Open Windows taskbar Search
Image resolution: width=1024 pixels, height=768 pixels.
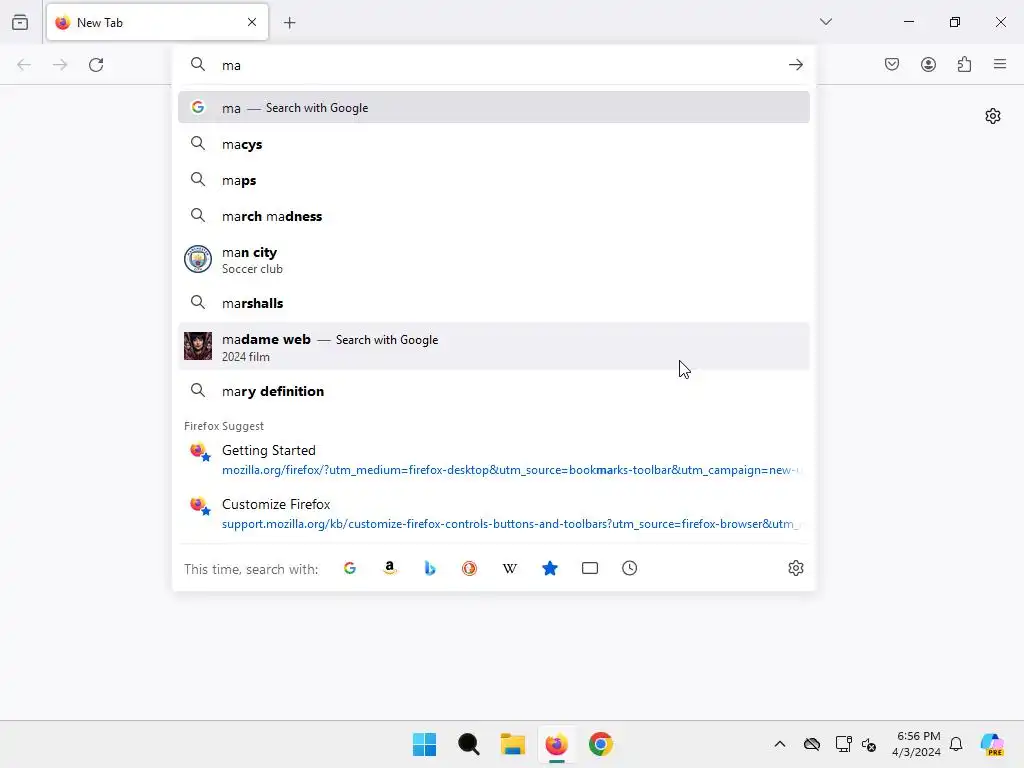pyautogui.click(x=468, y=744)
